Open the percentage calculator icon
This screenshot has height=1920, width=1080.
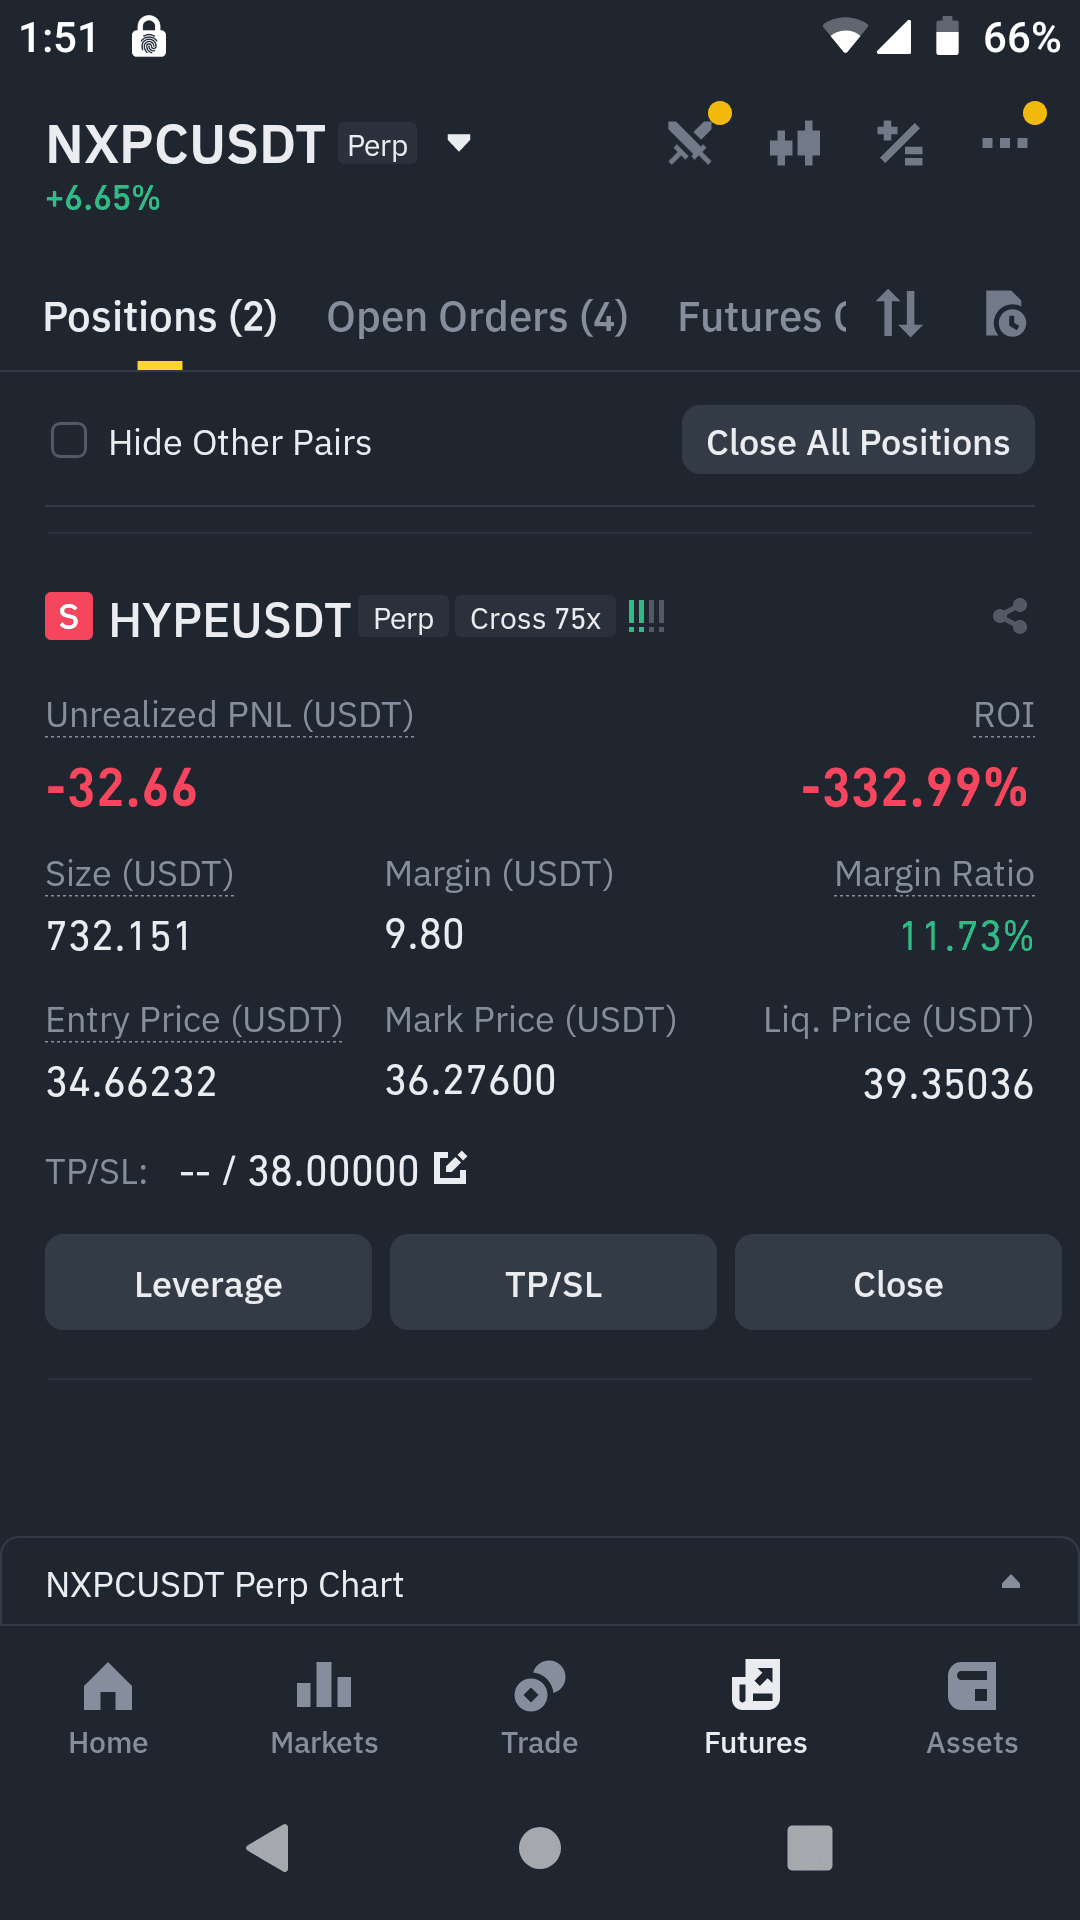point(900,143)
